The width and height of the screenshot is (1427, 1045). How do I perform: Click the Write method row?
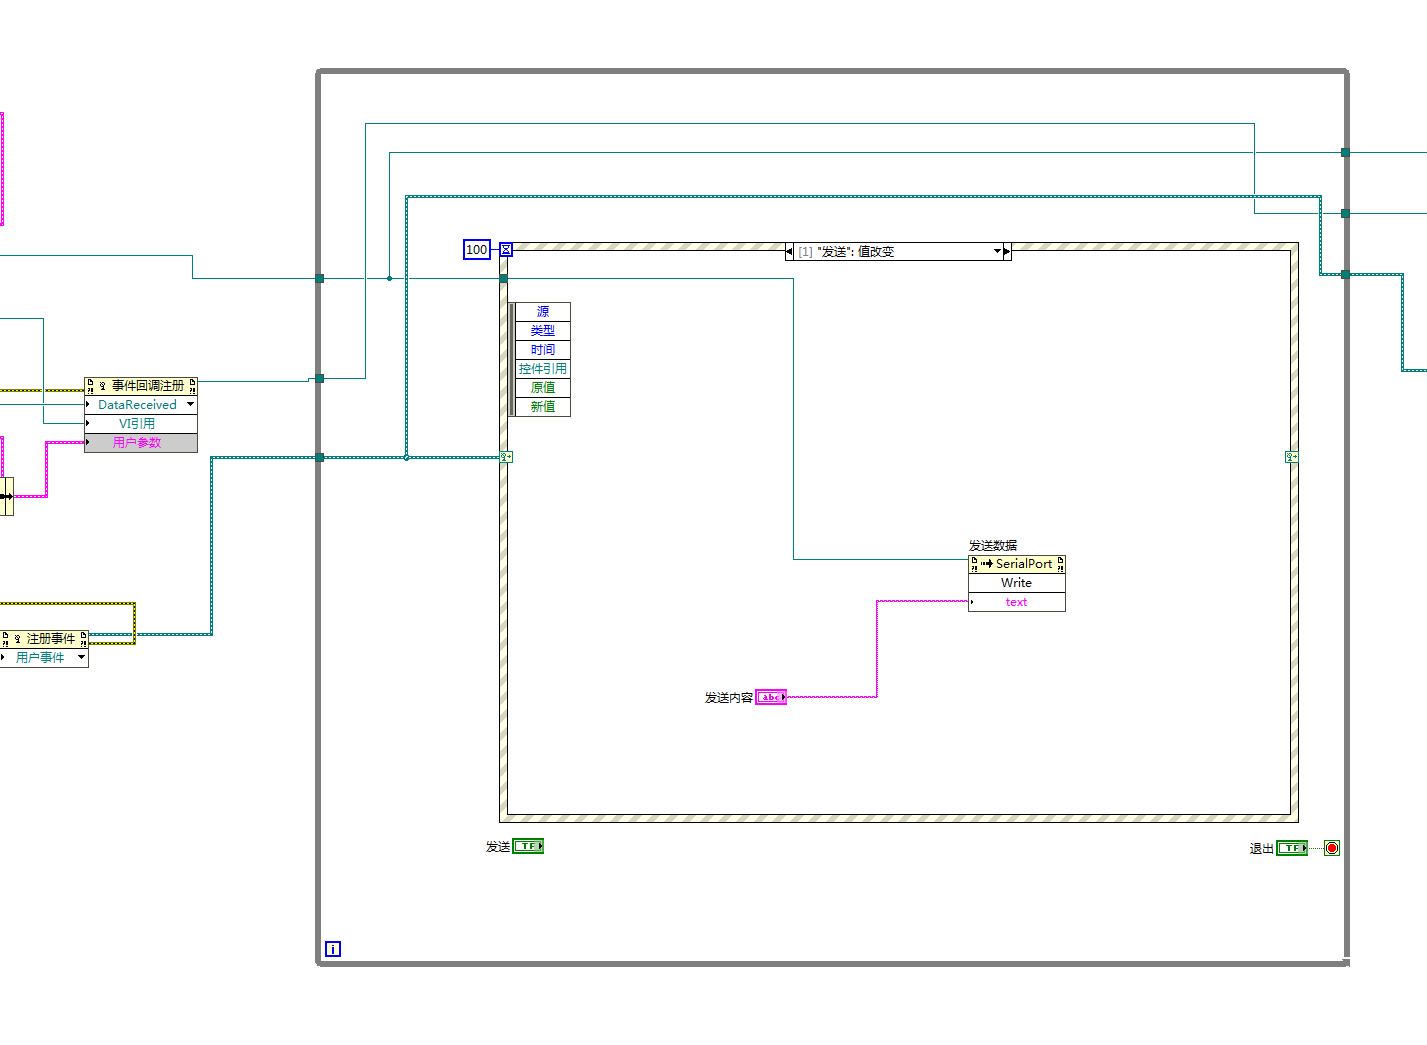[1017, 583]
